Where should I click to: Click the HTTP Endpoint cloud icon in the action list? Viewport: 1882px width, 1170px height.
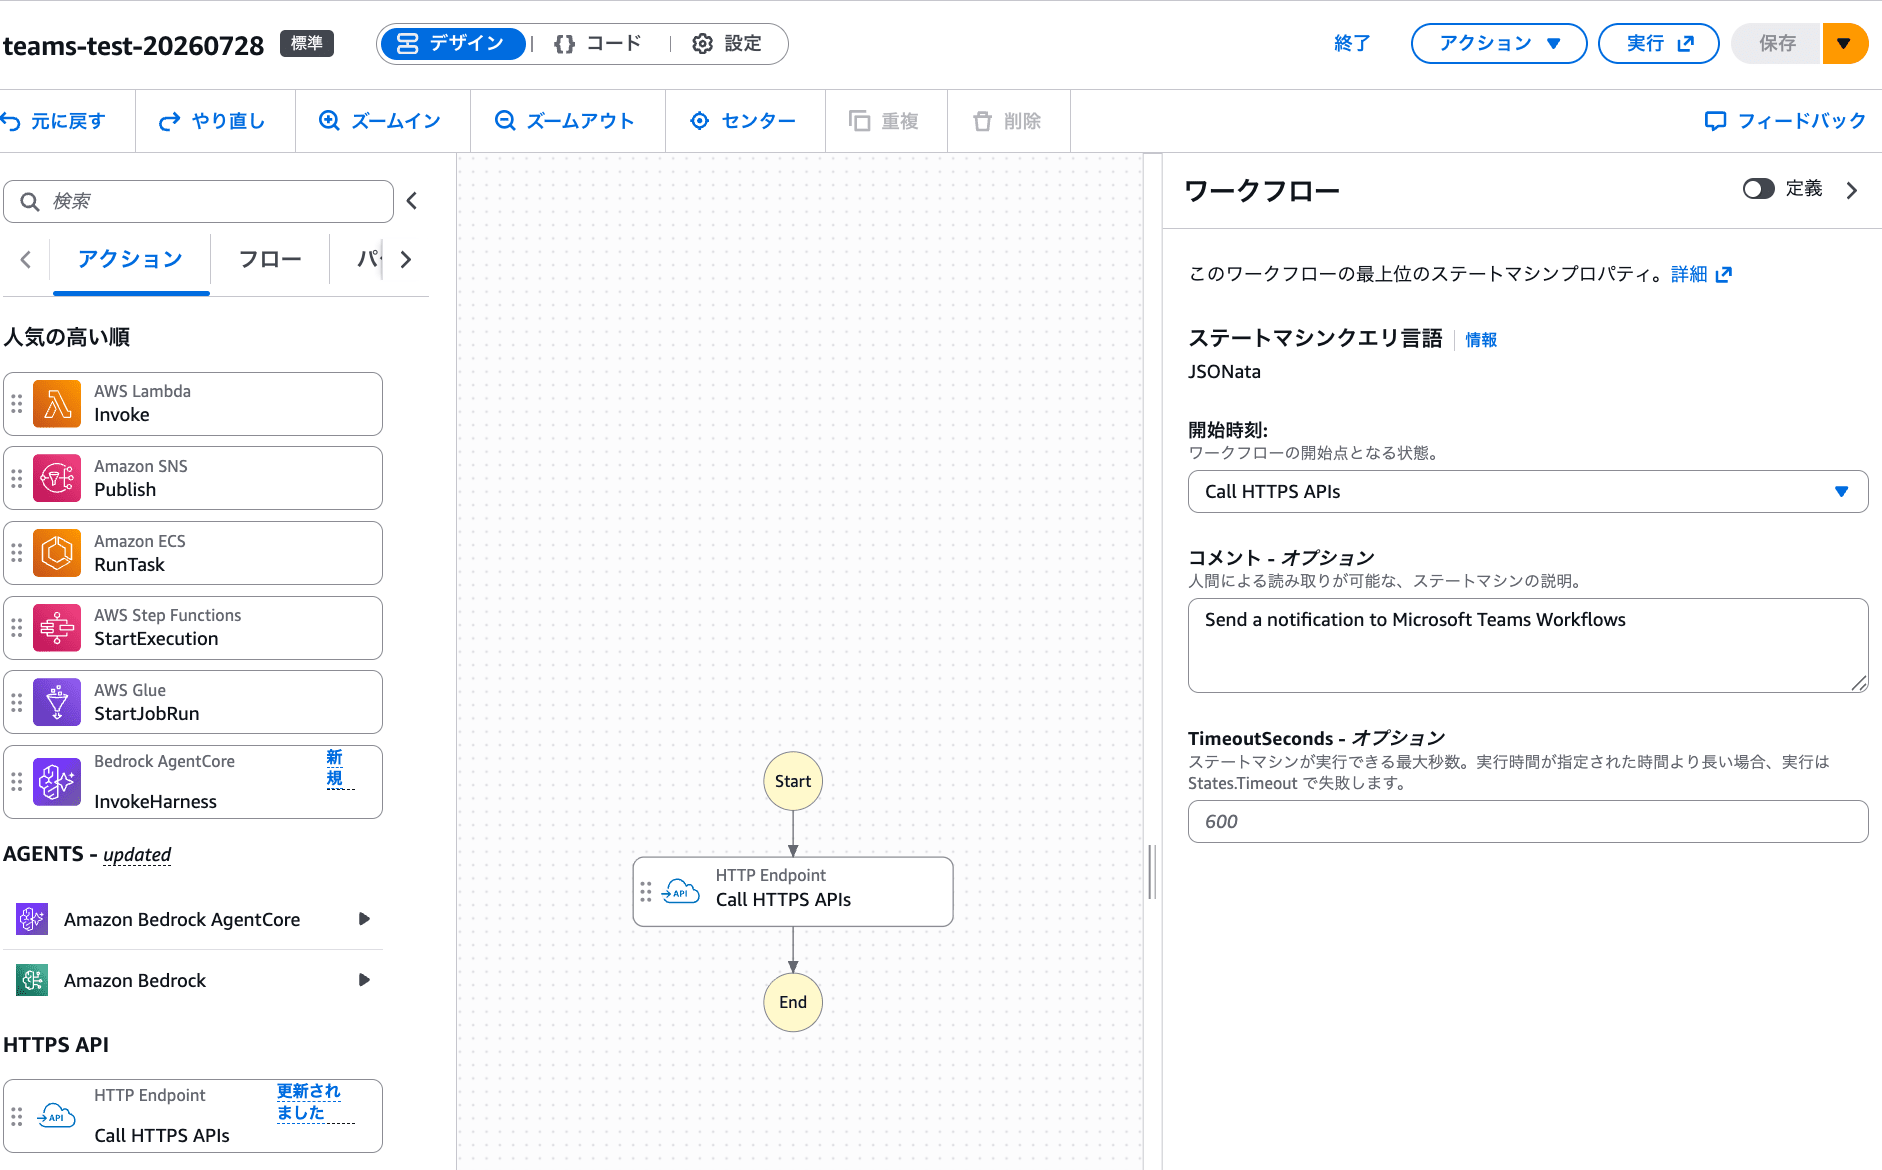(x=57, y=1116)
